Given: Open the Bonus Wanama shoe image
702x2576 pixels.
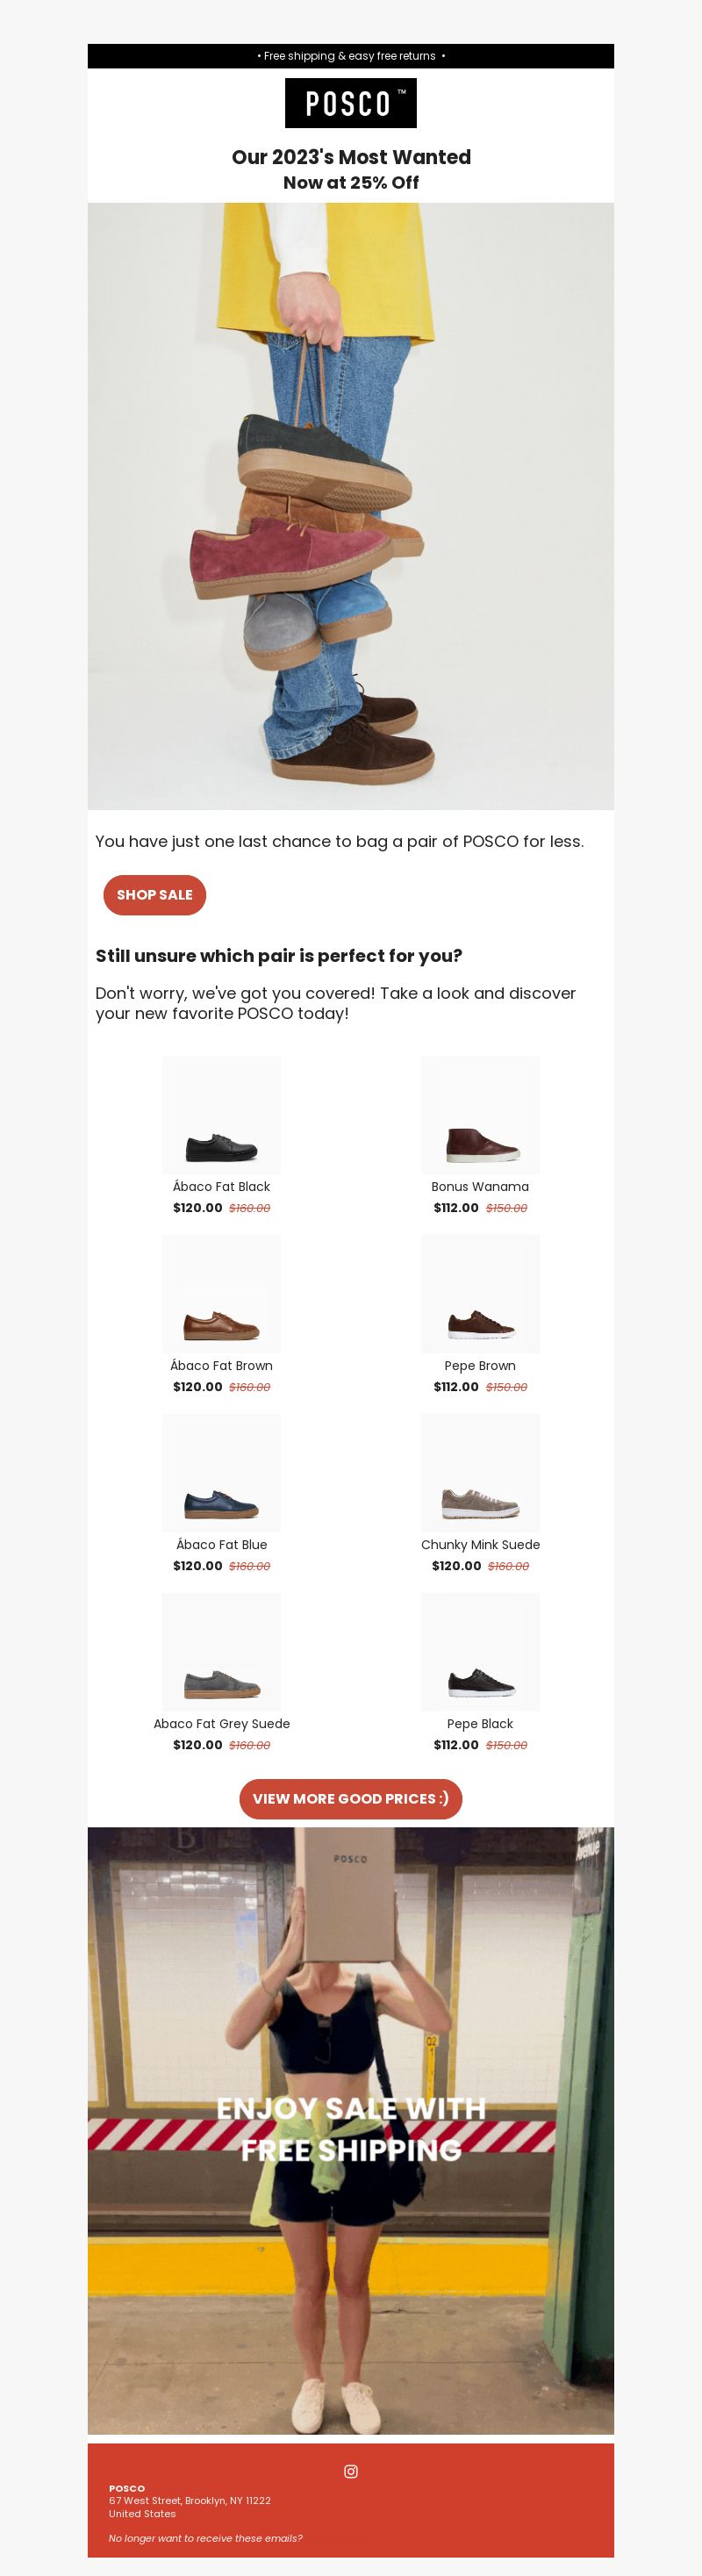Looking at the screenshot, I should (x=480, y=1115).
